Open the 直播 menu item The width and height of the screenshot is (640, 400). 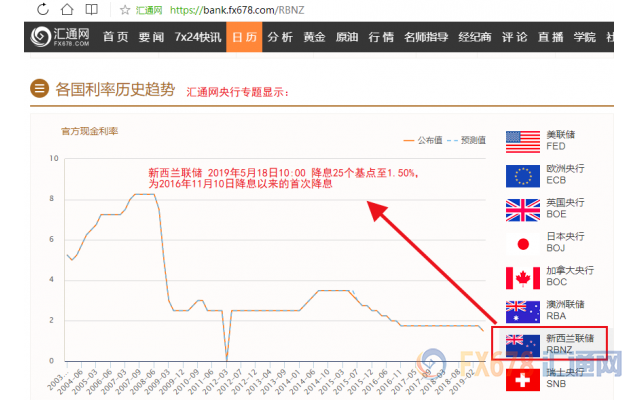point(551,37)
